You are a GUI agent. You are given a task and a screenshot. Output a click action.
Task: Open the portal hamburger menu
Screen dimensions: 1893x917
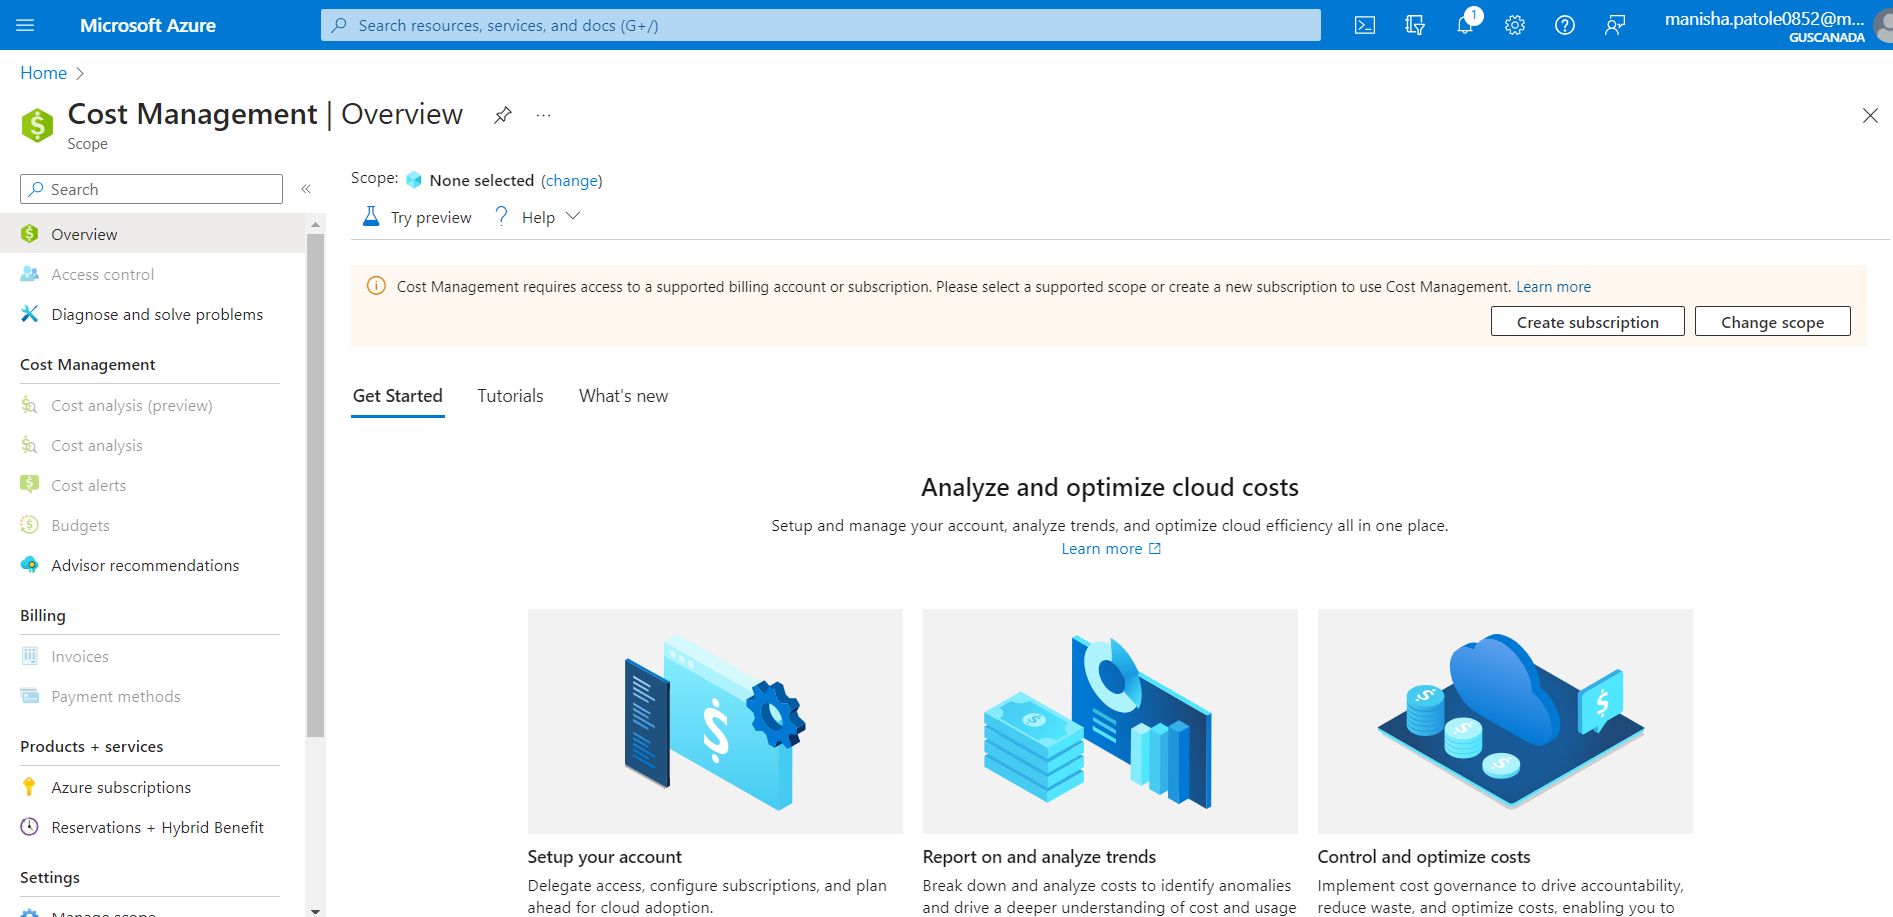(x=25, y=25)
